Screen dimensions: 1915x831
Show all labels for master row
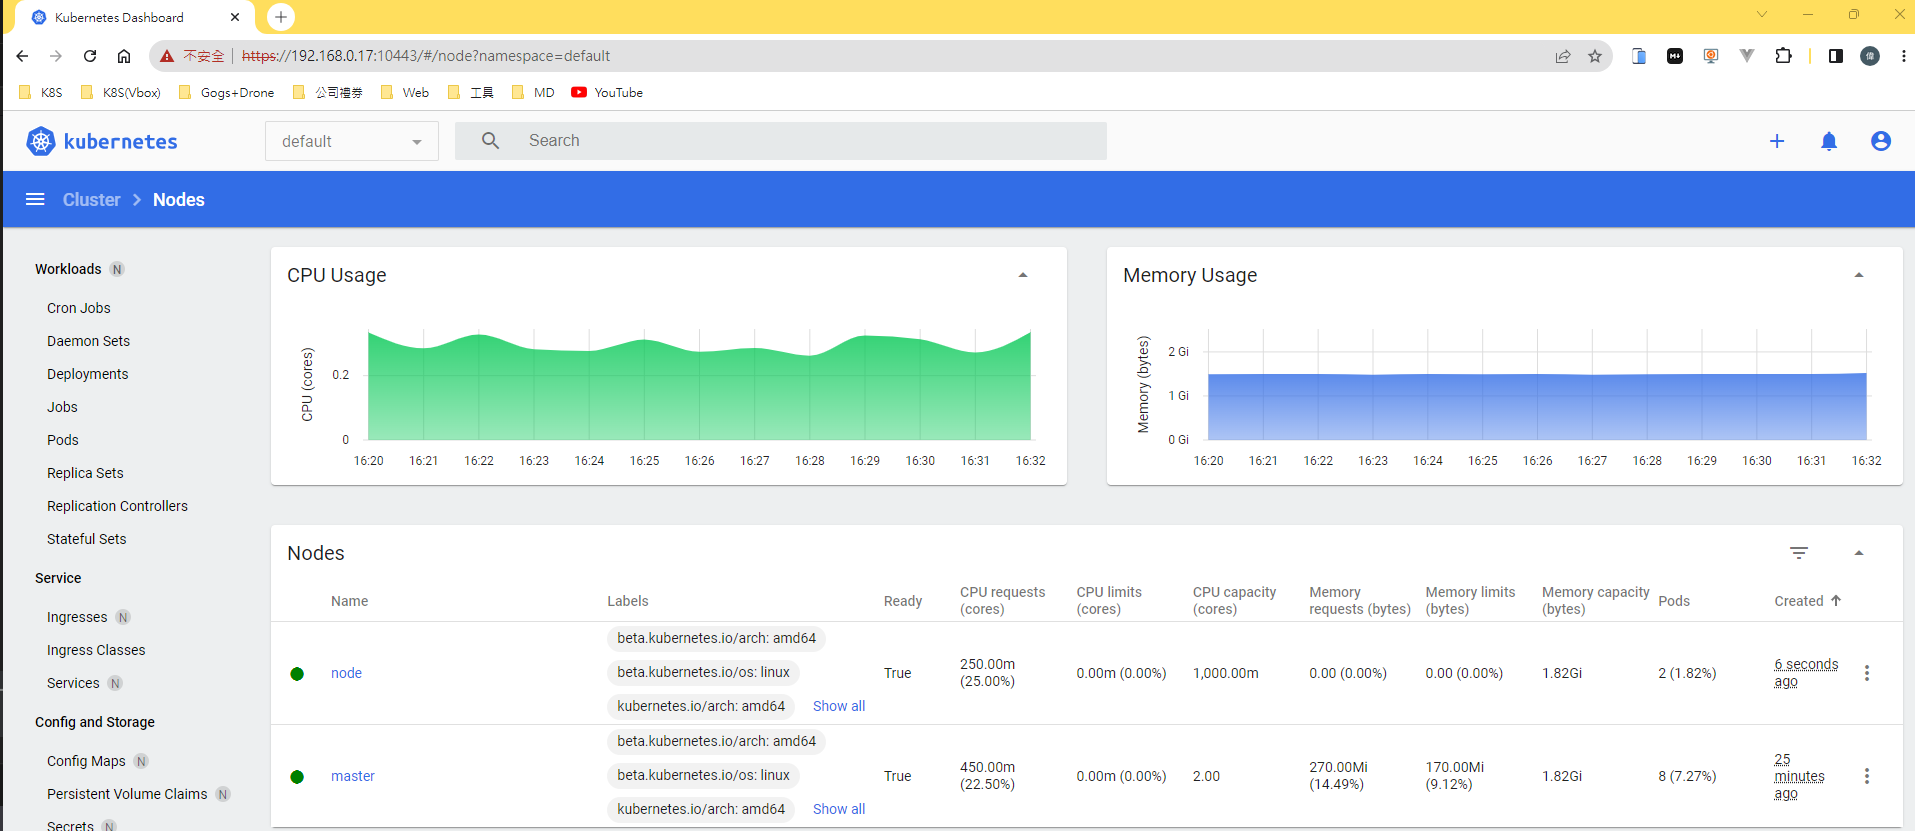tap(839, 809)
